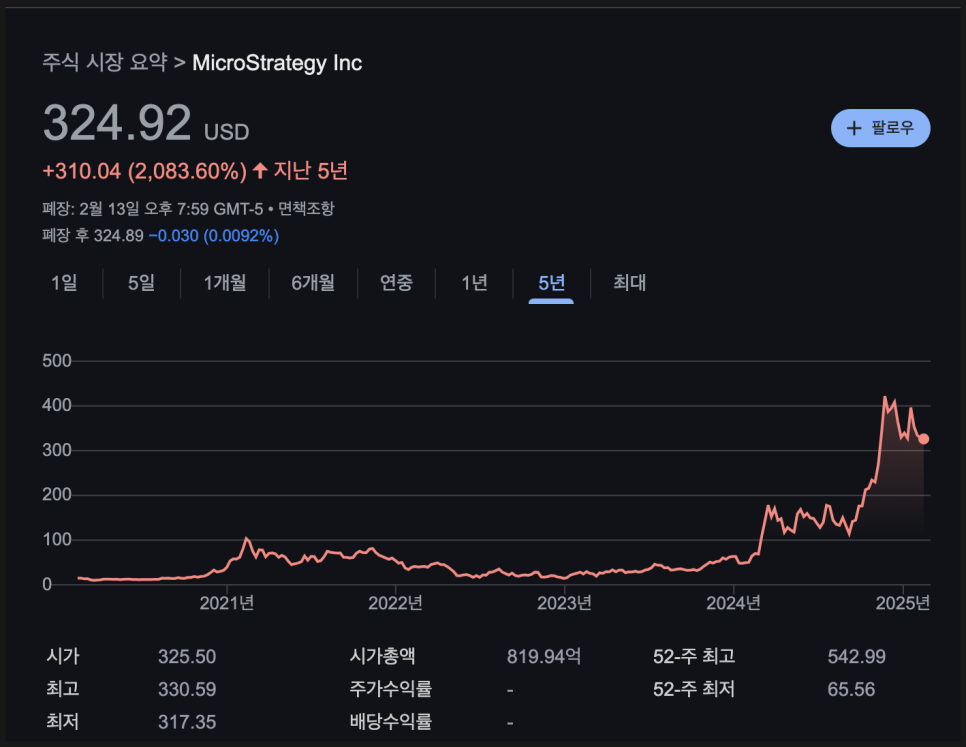Viewport: 966px width, 747px height.
Task: Click the 2021년 x-axis label
Action: pyautogui.click(x=227, y=603)
